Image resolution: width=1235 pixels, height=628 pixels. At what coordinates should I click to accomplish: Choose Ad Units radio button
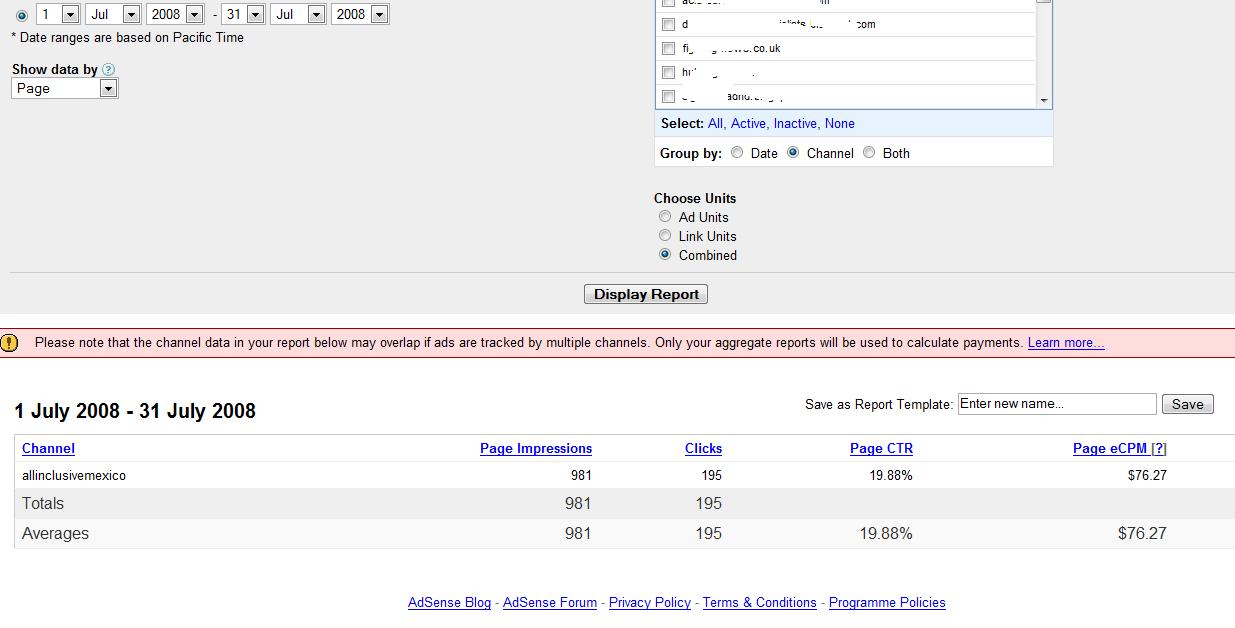[x=665, y=217]
